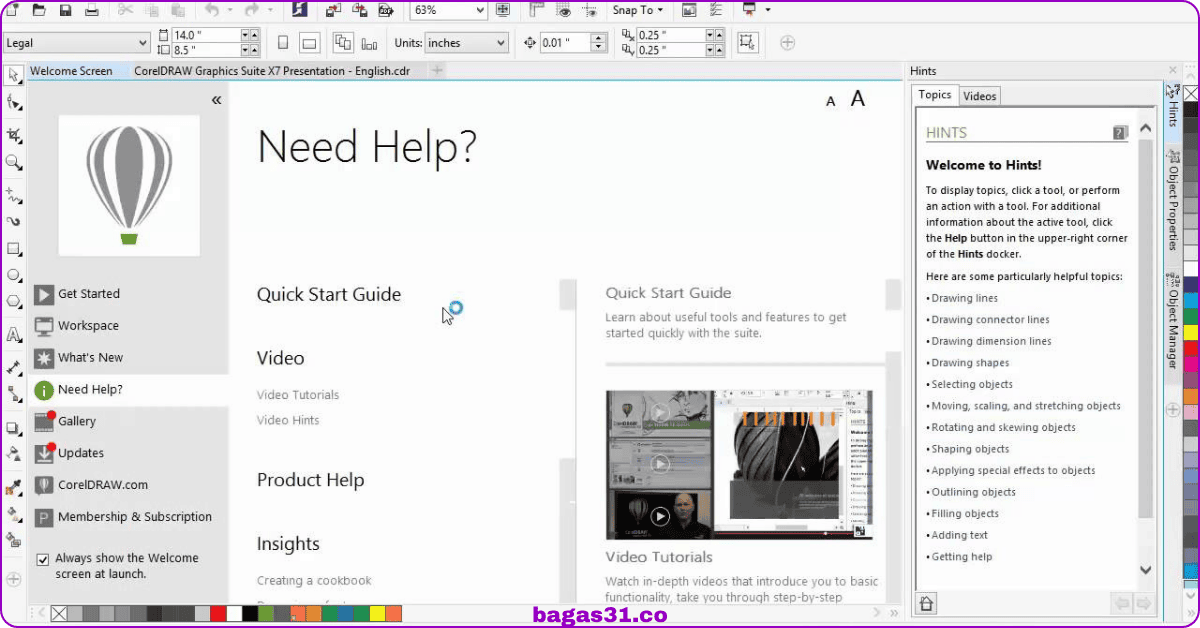Click the Print icon in toolbar
Screen dimensions: 1200x628
[x=92, y=10]
